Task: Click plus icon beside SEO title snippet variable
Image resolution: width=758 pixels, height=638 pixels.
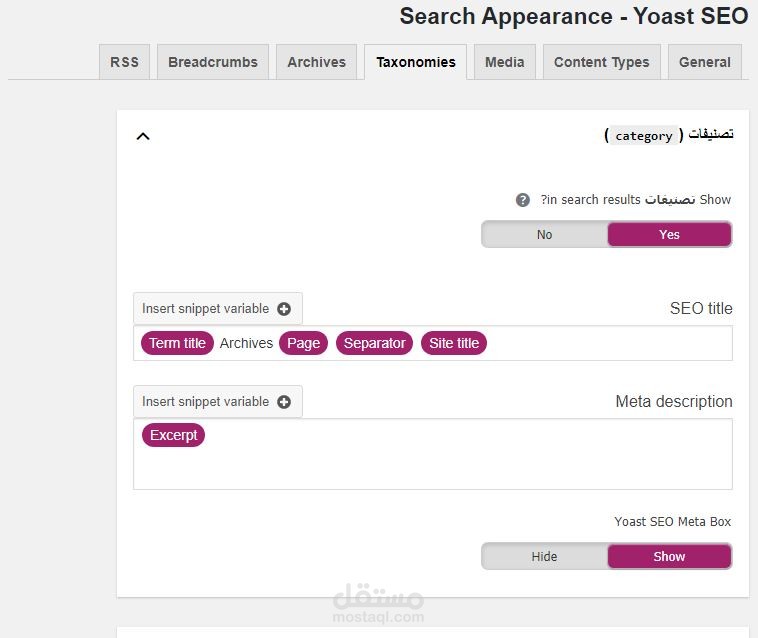Action: tap(284, 309)
